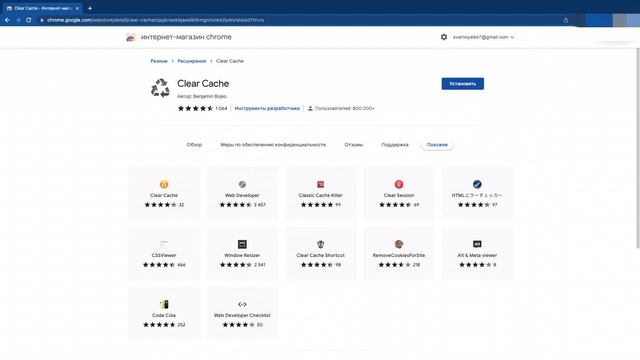640x360 pixels.
Task: Click the Clear Cache breadcrumb text
Action: click(230, 61)
